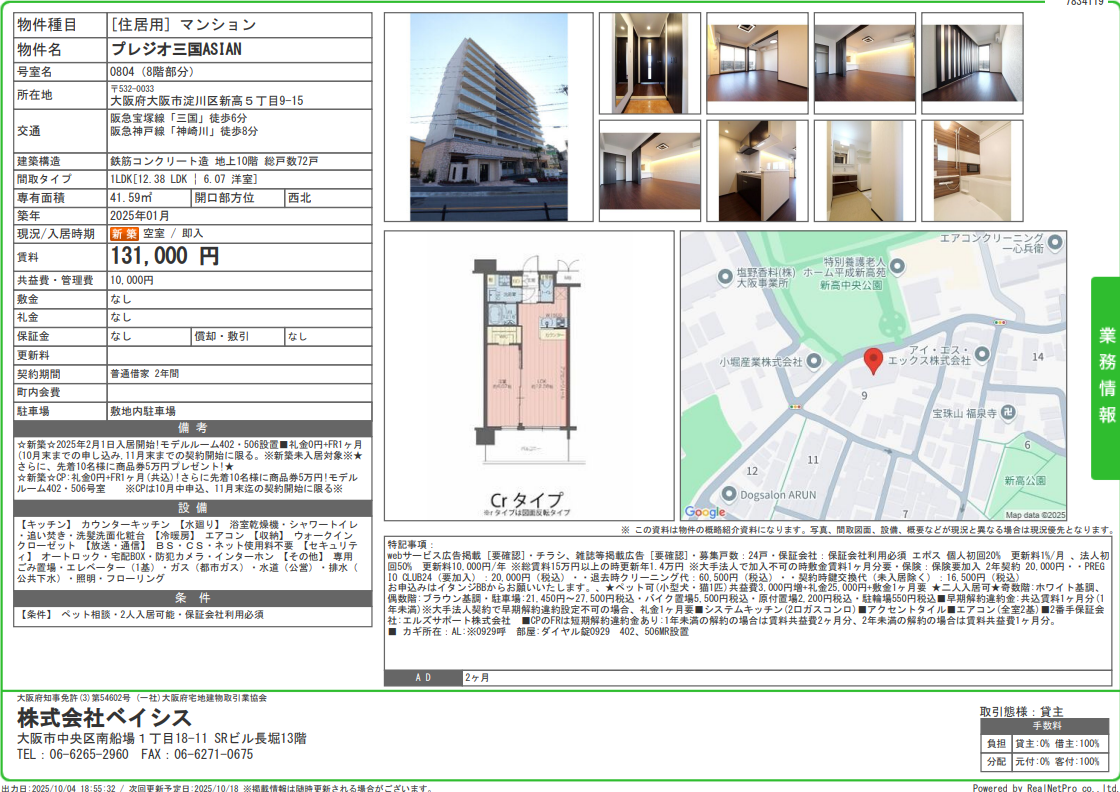Click the red property location pin
This screenshot has height=792, width=1120.
pyautogui.click(x=873, y=361)
